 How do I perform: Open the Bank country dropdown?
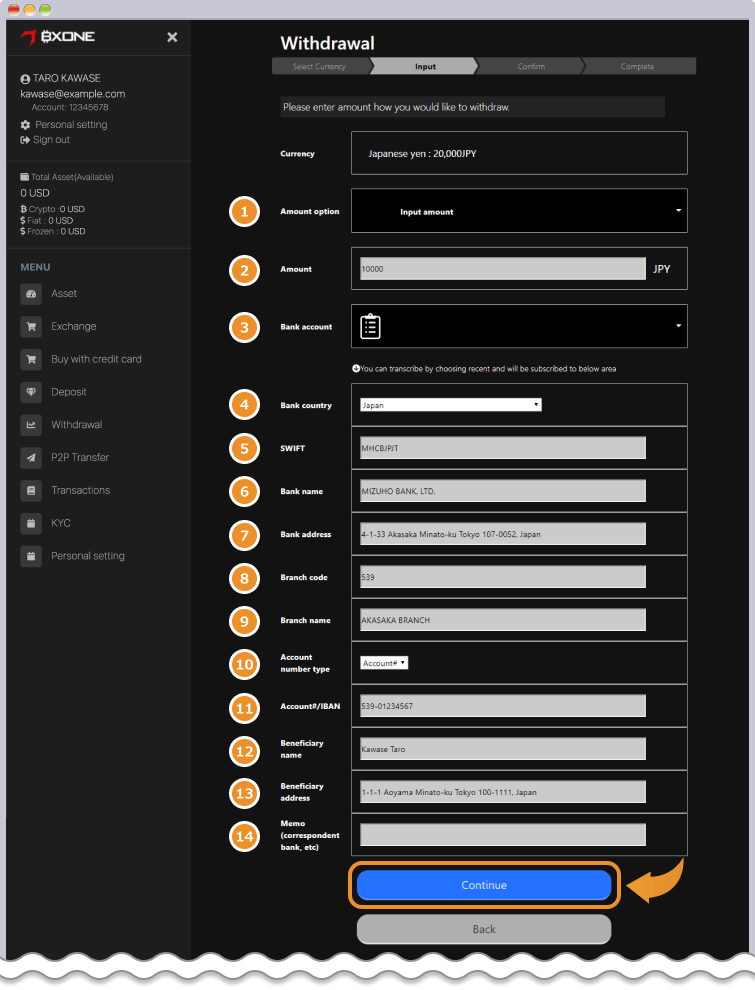[450, 405]
